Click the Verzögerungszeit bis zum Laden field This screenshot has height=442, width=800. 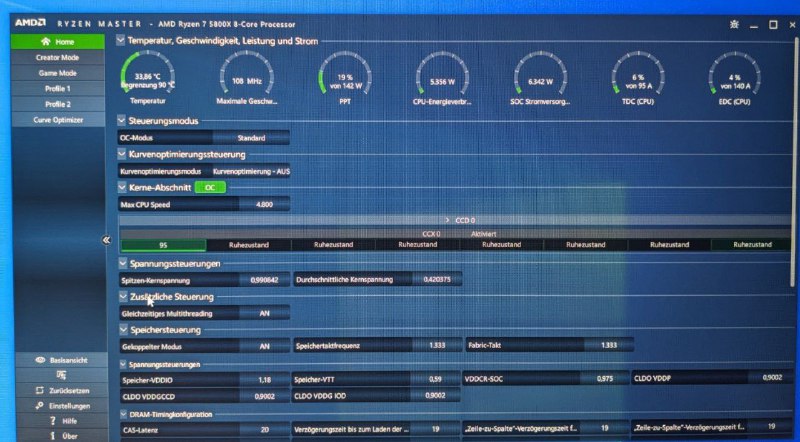point(376,429)
